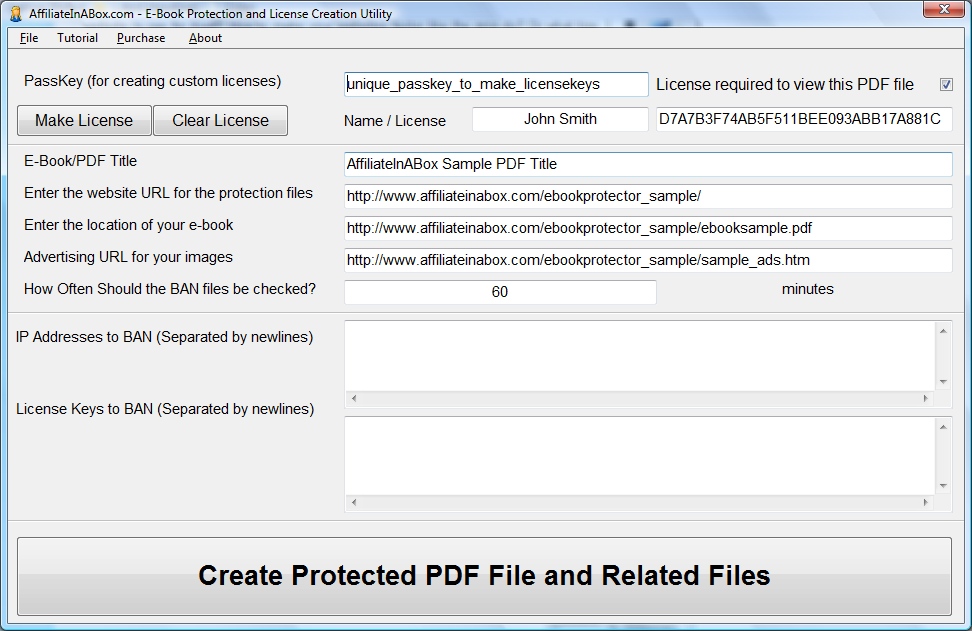The width and height of the screenshot is (972, 631).
Task: Select the license key field starting D7A7B3F7
Action: coord(804,119)
